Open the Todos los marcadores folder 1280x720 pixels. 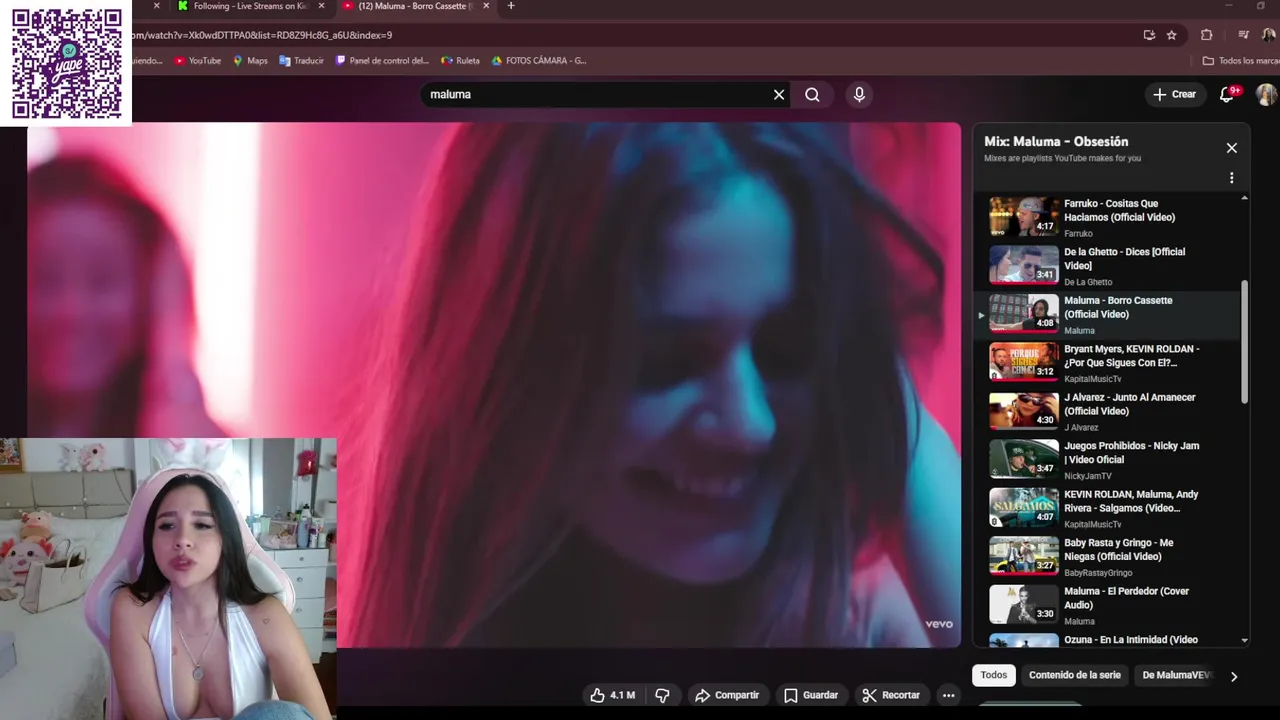1240,61
